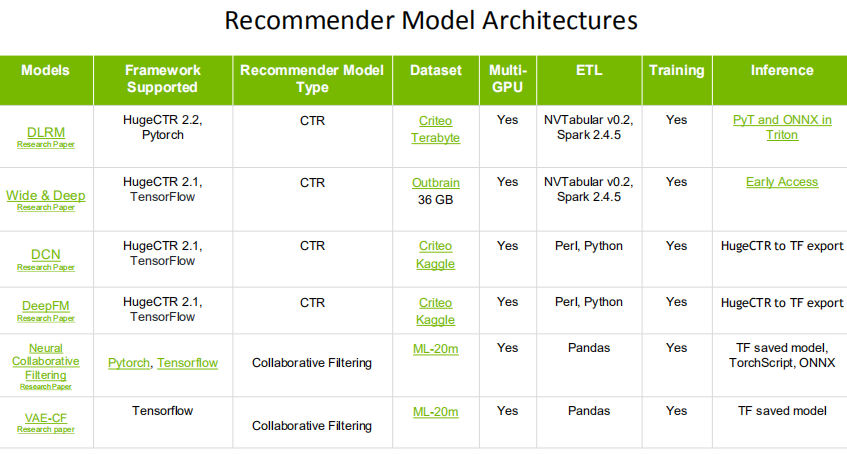The width and height of the screenshot is (847, 454).
Task: Open the PyT and ONNX in Triton link
Action: pos(782,127)
